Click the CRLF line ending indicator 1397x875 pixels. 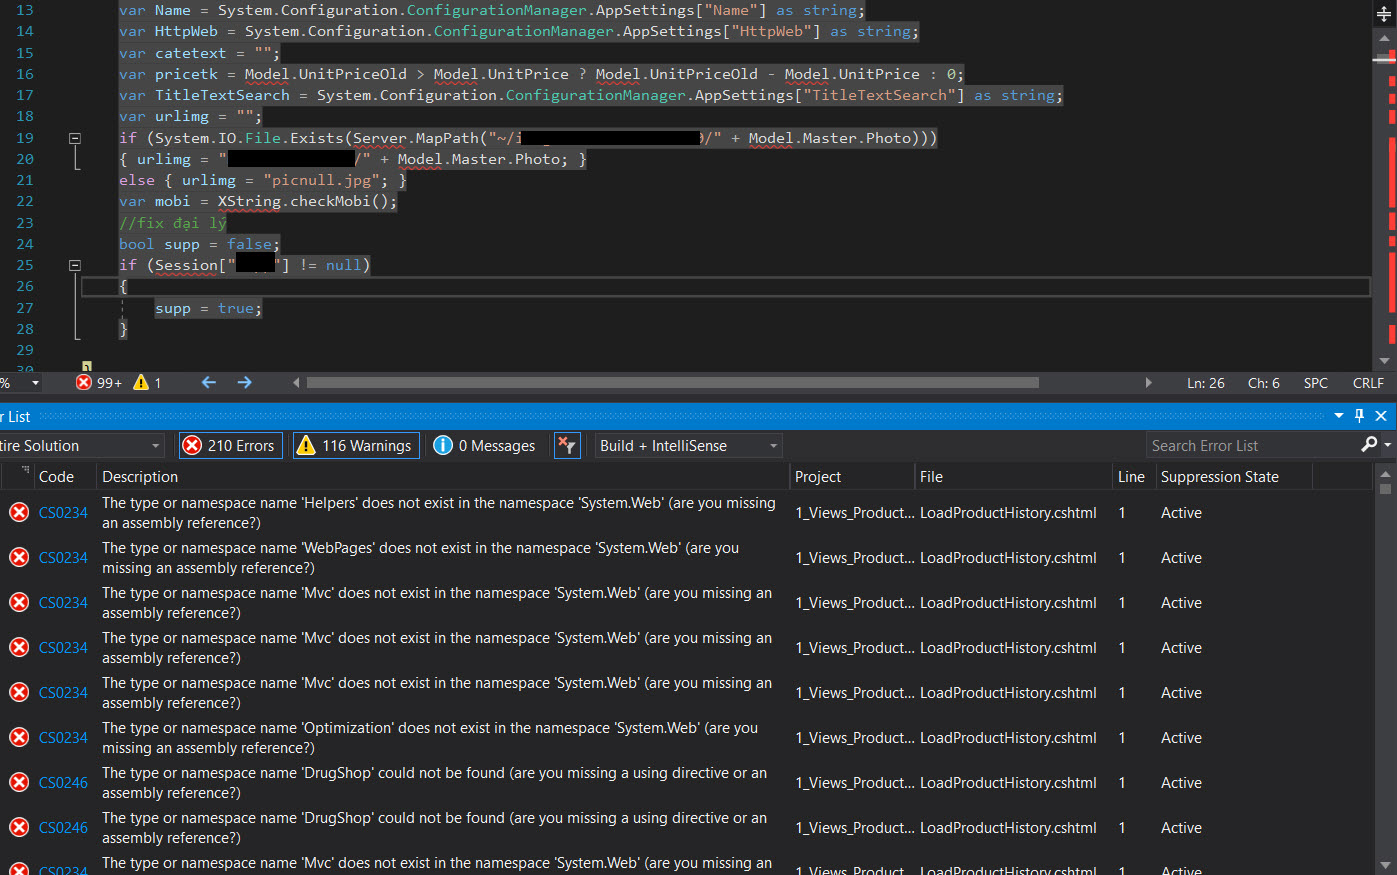[1368, 383]
